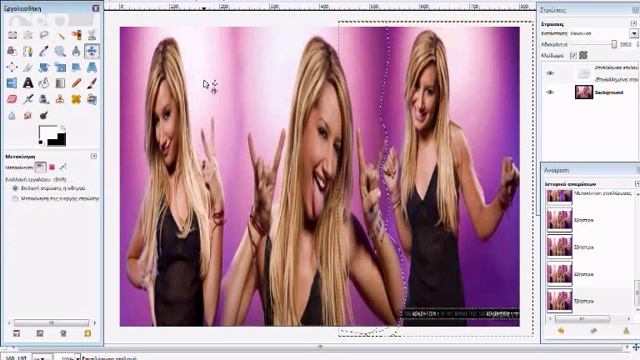Image resolution: width=640 pixels, height=360 pixels.
Task: Select the Rectangle Select tool
Action: (x=12, y=36)
